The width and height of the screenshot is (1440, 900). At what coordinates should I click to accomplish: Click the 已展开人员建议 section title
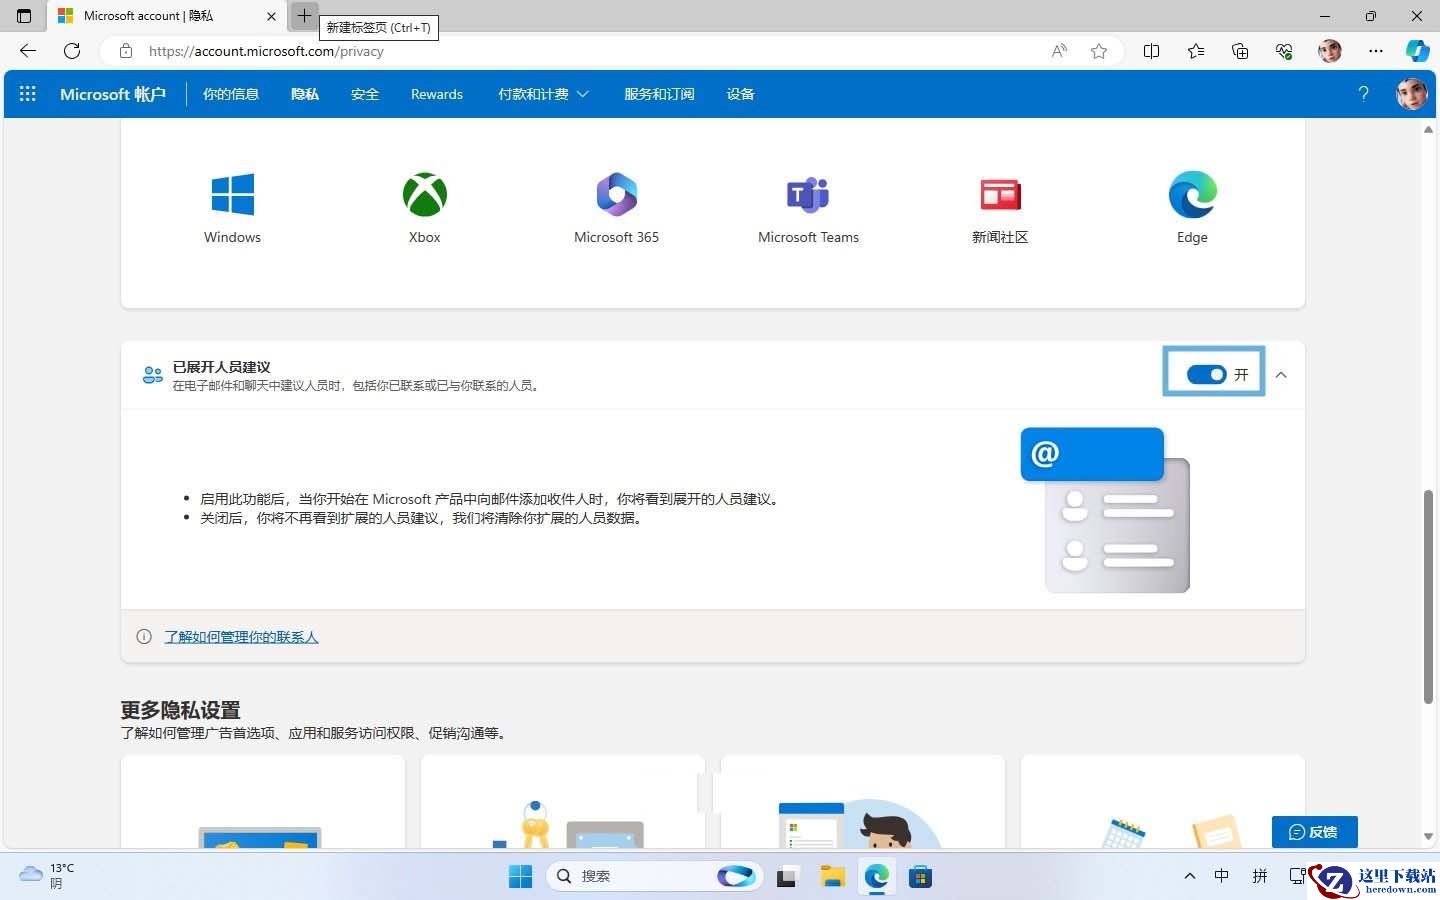(x=221, y=367)
